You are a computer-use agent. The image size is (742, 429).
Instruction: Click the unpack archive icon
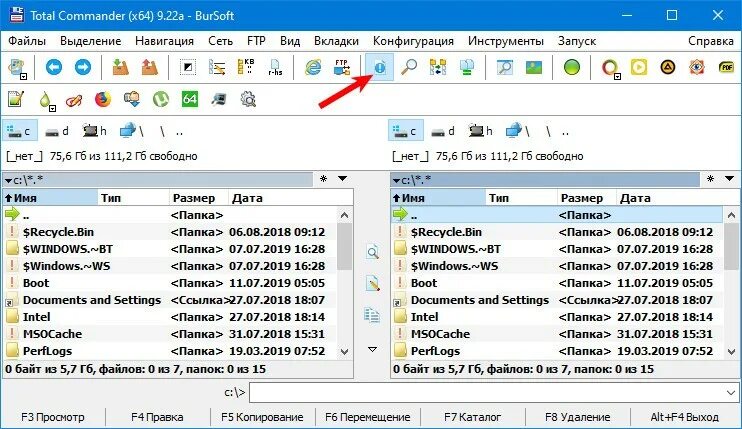point(150,67)
